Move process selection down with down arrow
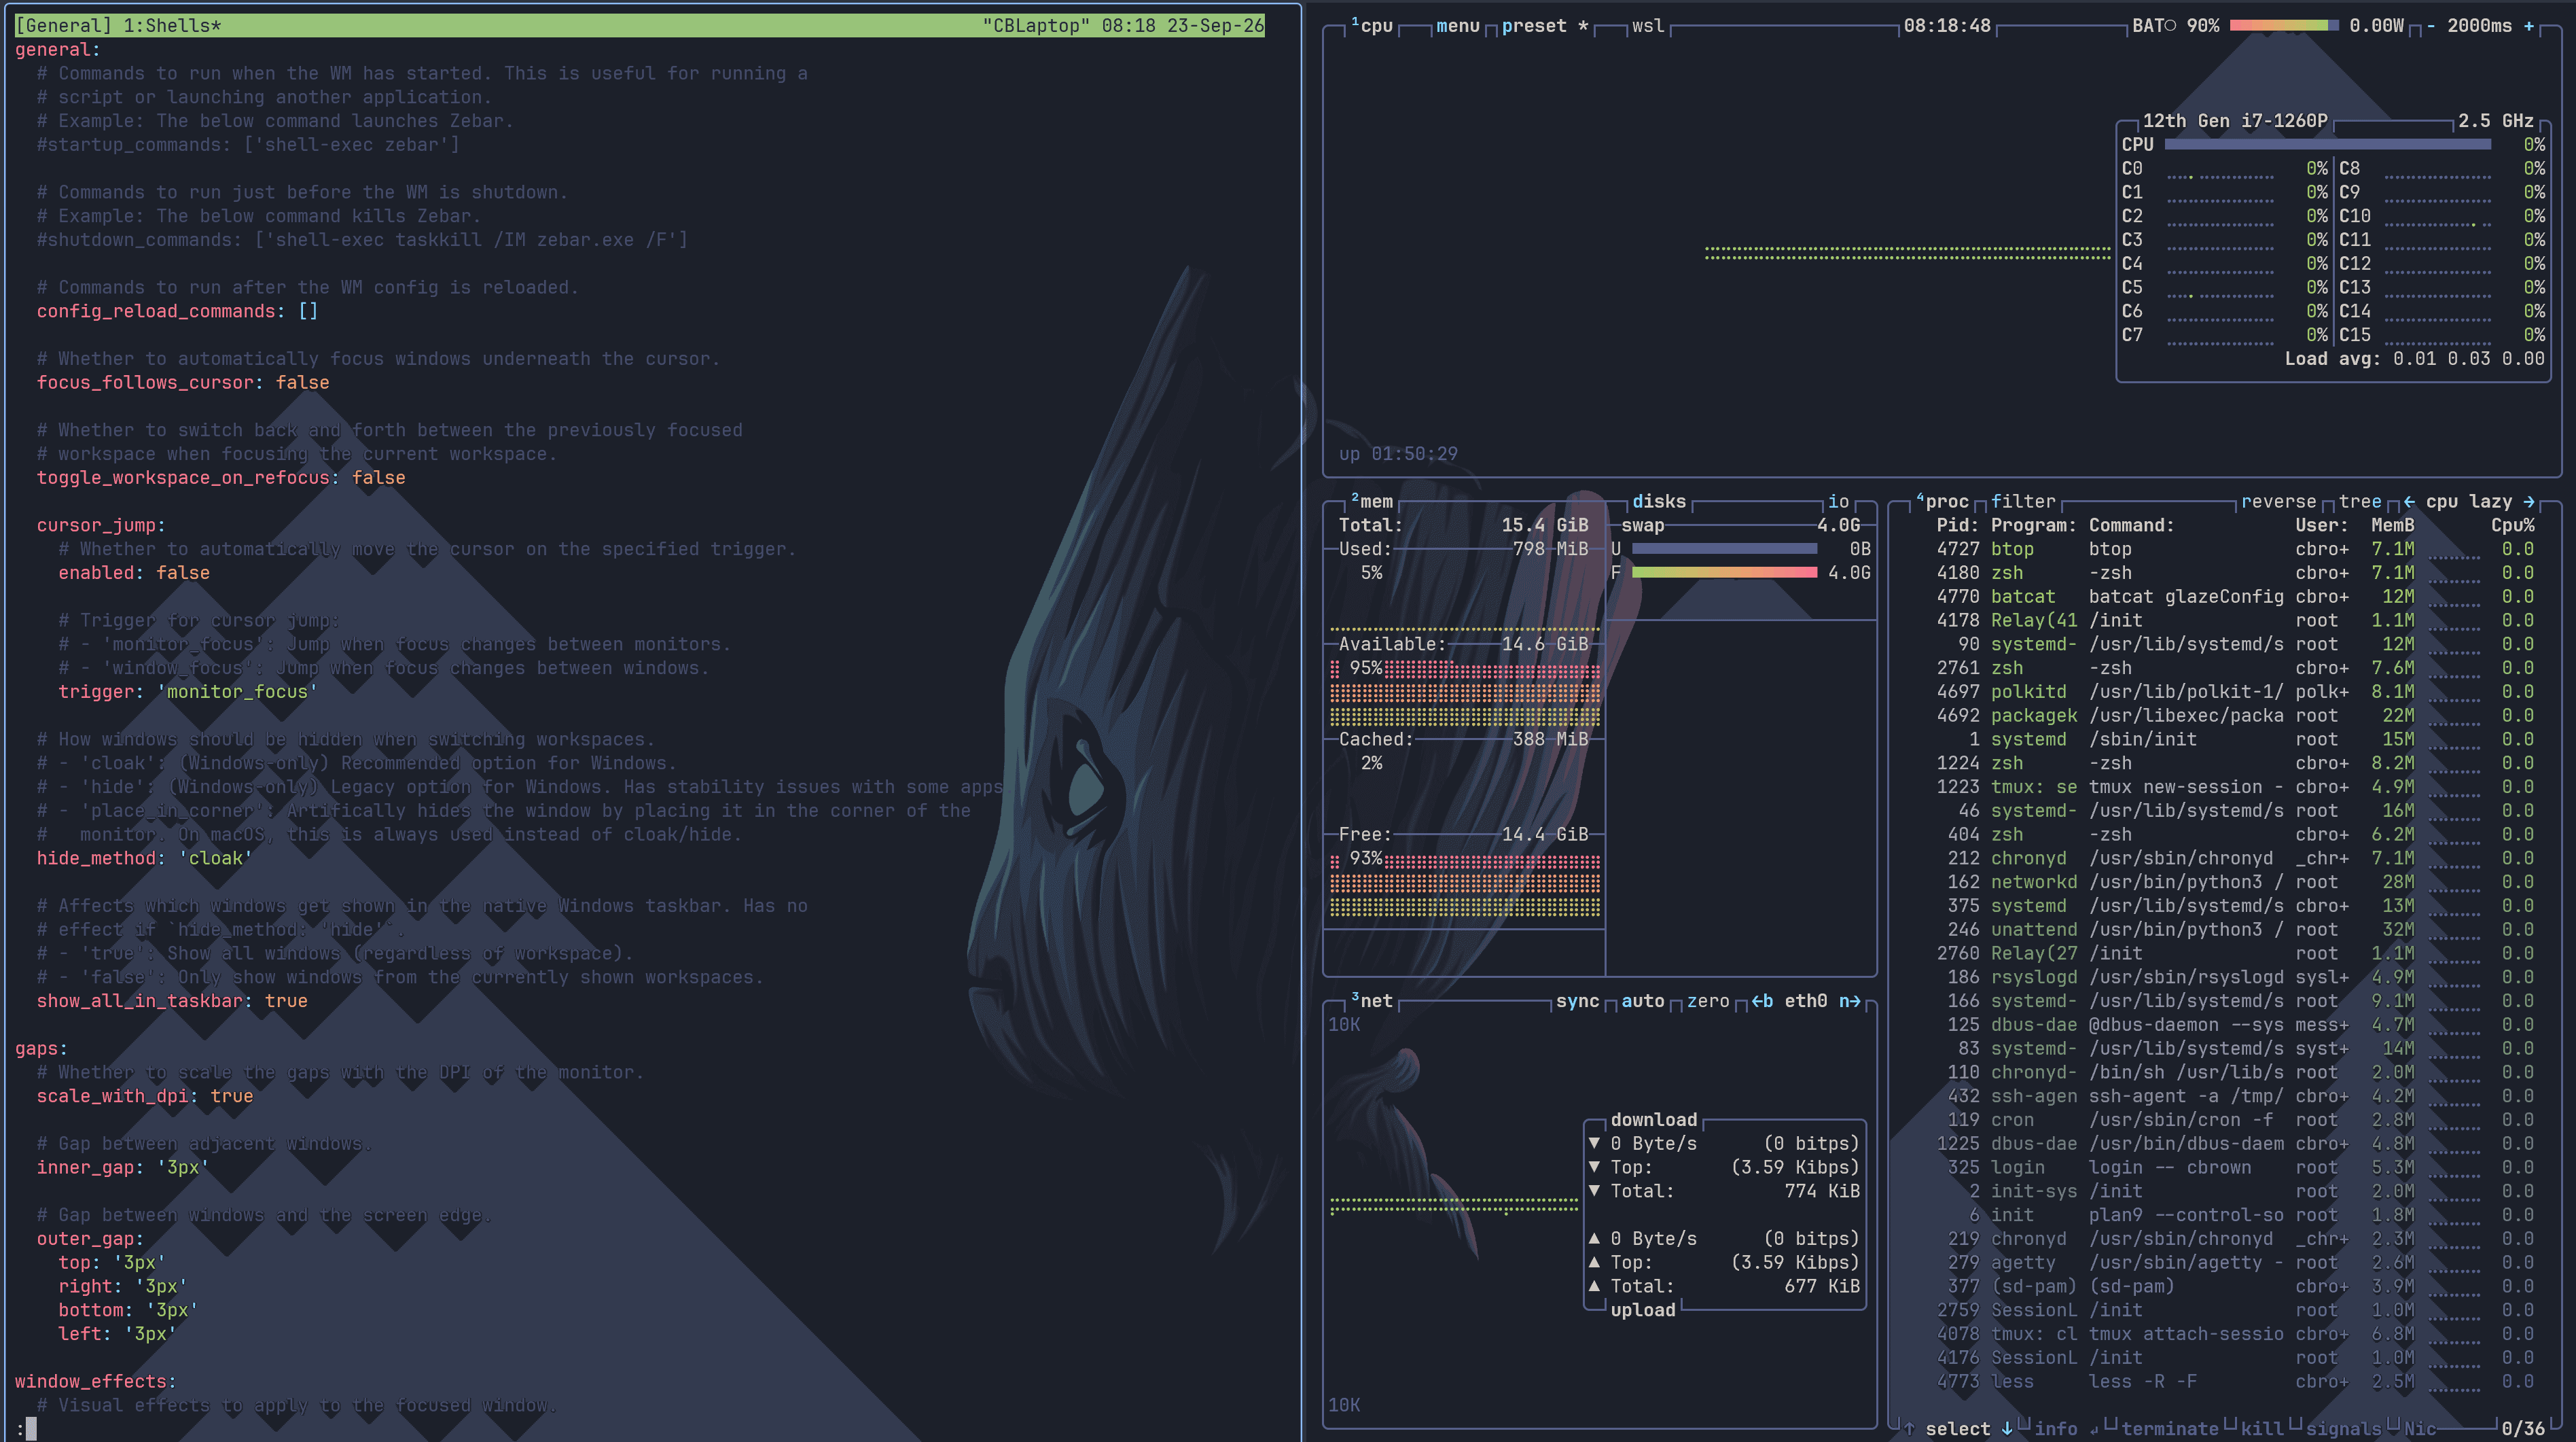 (x=2006, y=1428)
